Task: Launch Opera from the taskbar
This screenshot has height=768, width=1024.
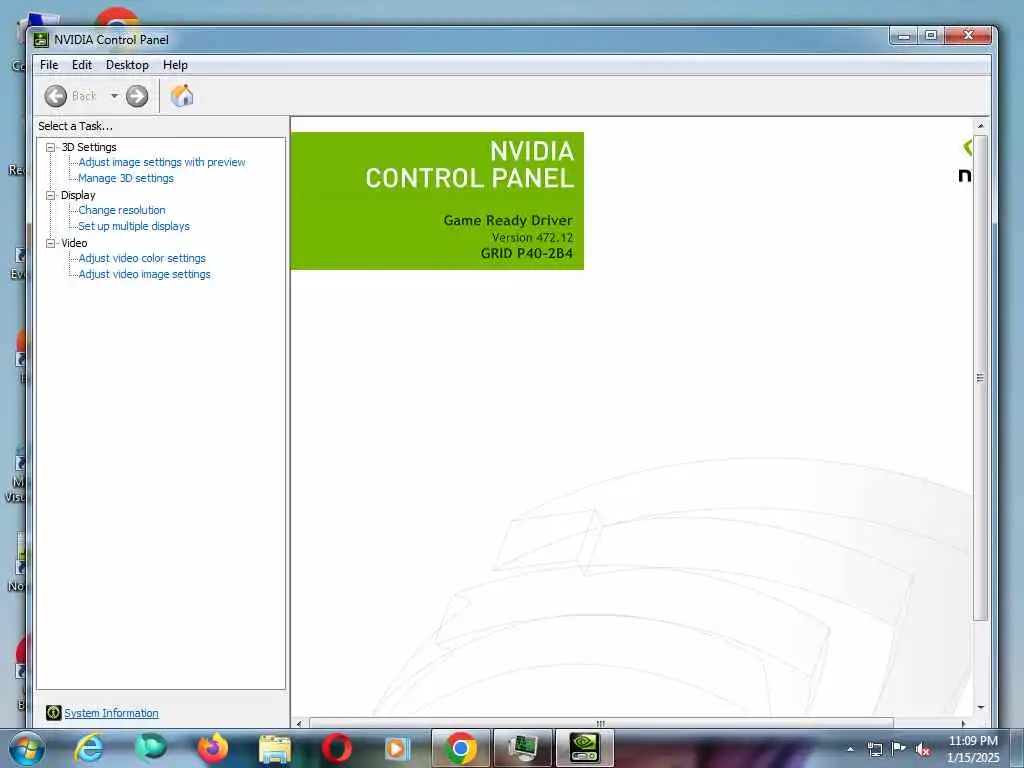Action: 337,748
